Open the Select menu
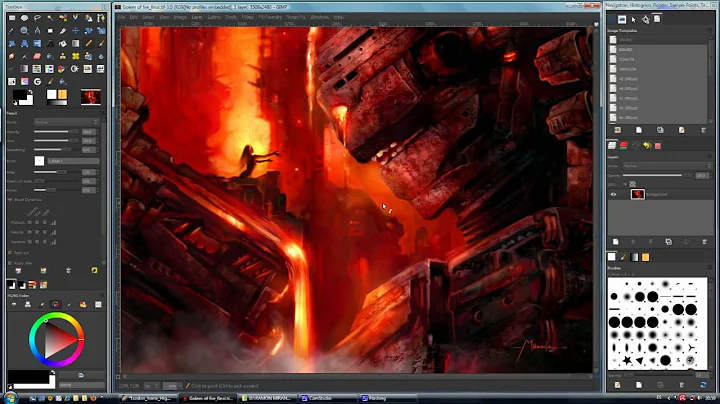Image resolution: width=720 pixels, height=404 pixels. 148,17
